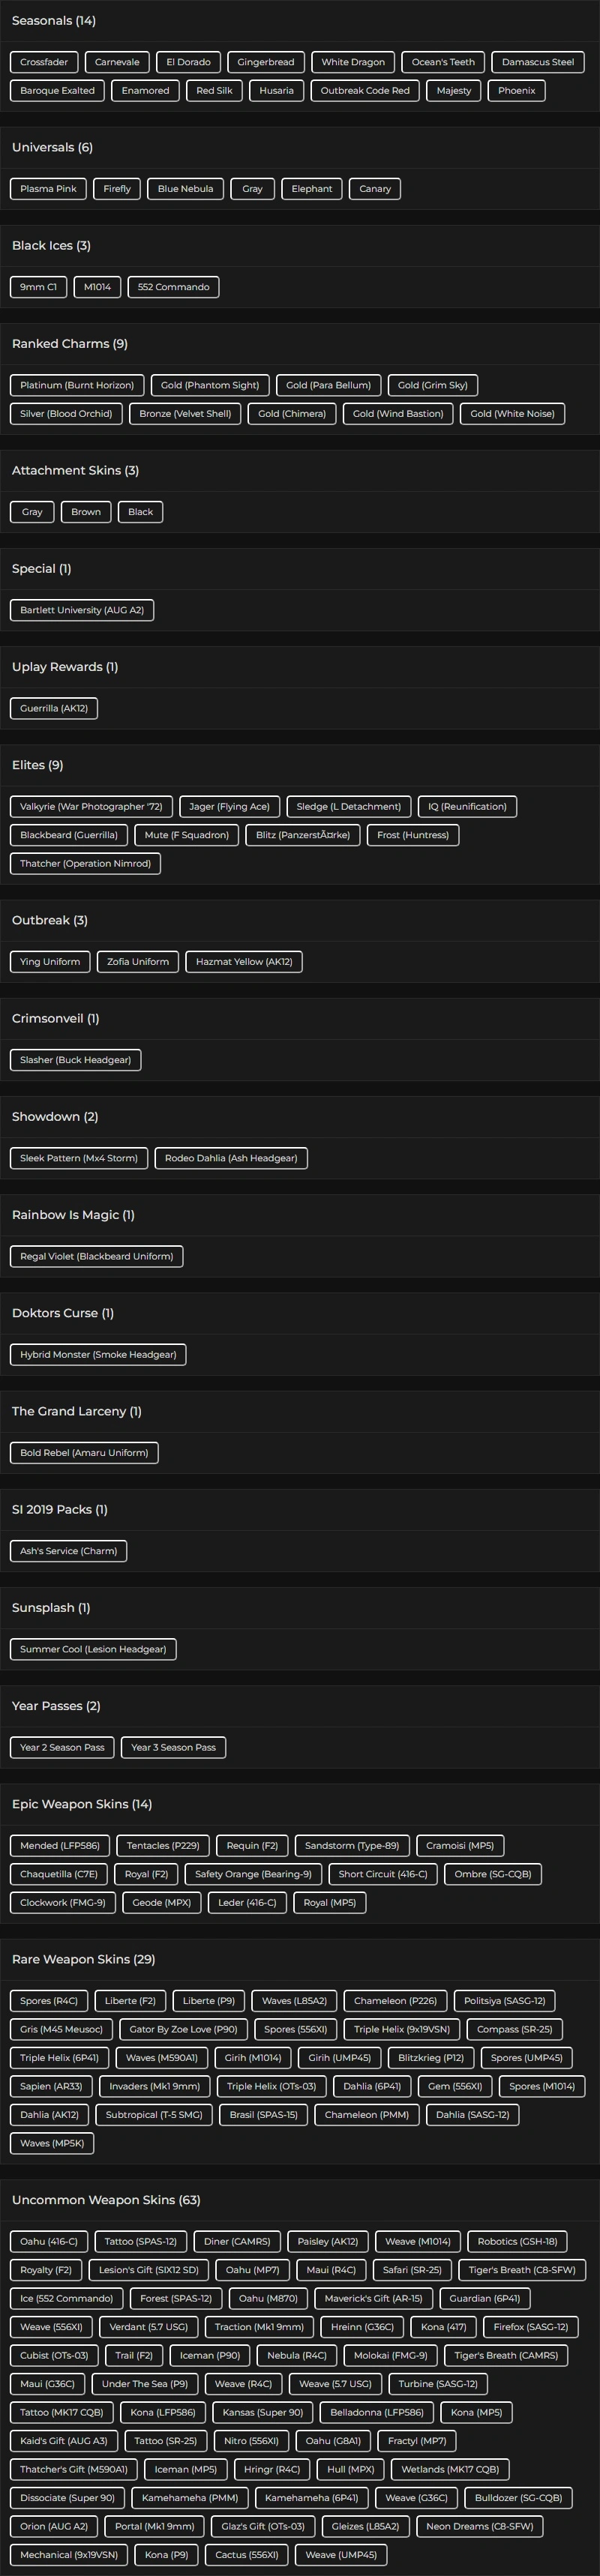
Task: Click the Guerrilla (AK12) Uplay reward
Action: tap(54, 708)
